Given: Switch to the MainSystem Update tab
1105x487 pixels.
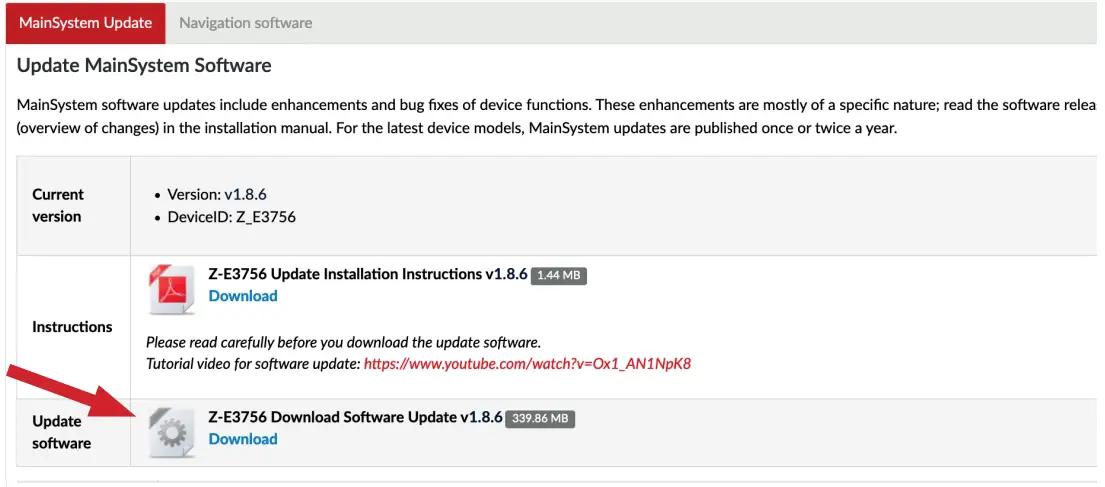Looking at the screenshot, I should (86, 22).
